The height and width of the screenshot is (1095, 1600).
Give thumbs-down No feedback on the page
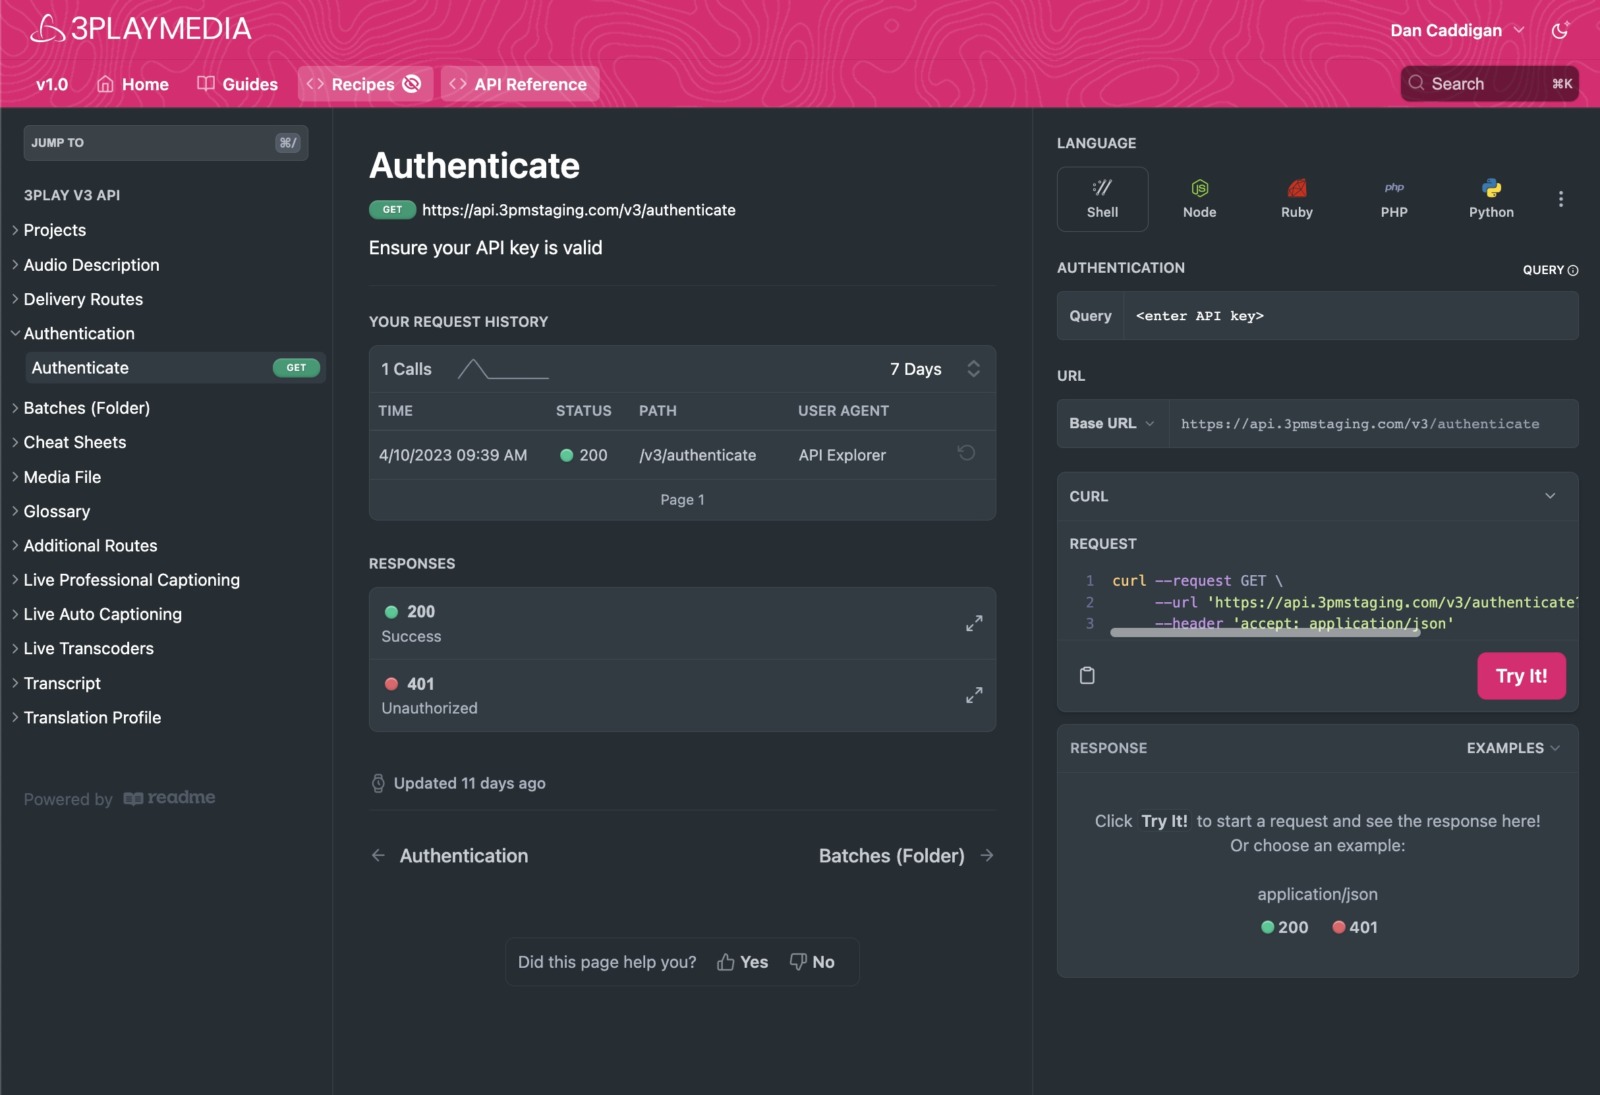point(813,961)
